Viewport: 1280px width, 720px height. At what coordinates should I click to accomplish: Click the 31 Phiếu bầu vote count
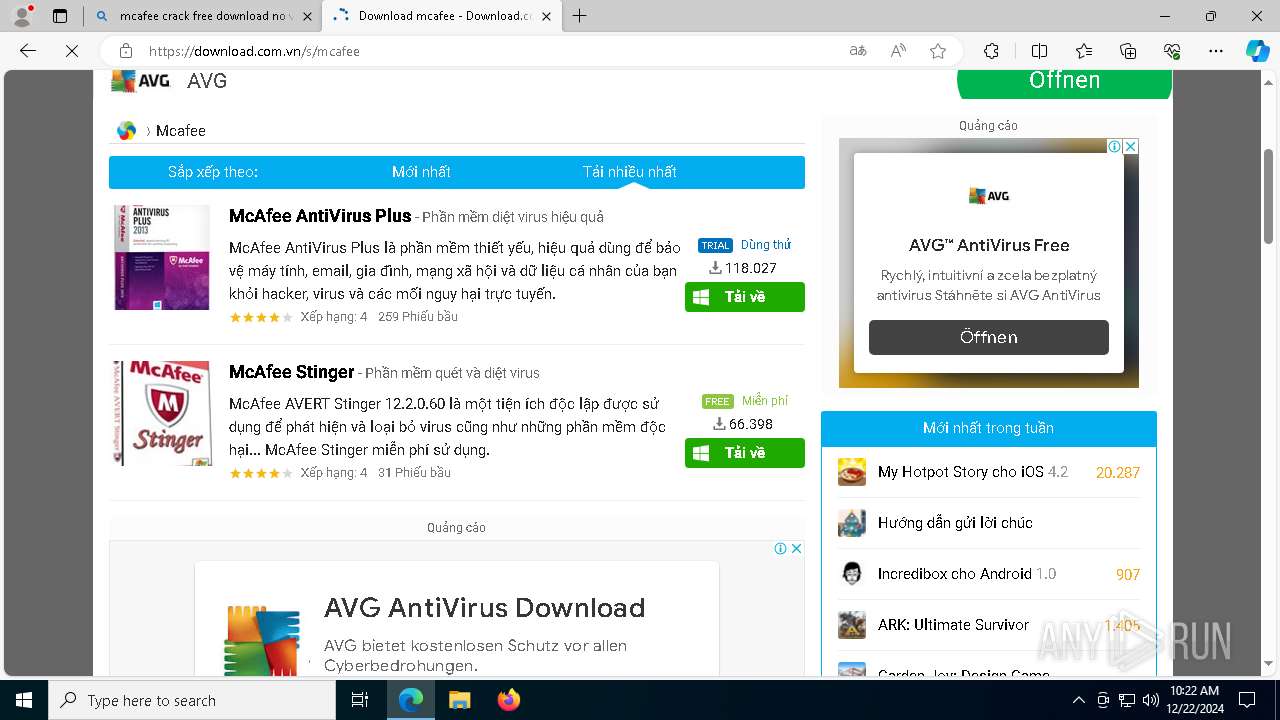point(414,473)
